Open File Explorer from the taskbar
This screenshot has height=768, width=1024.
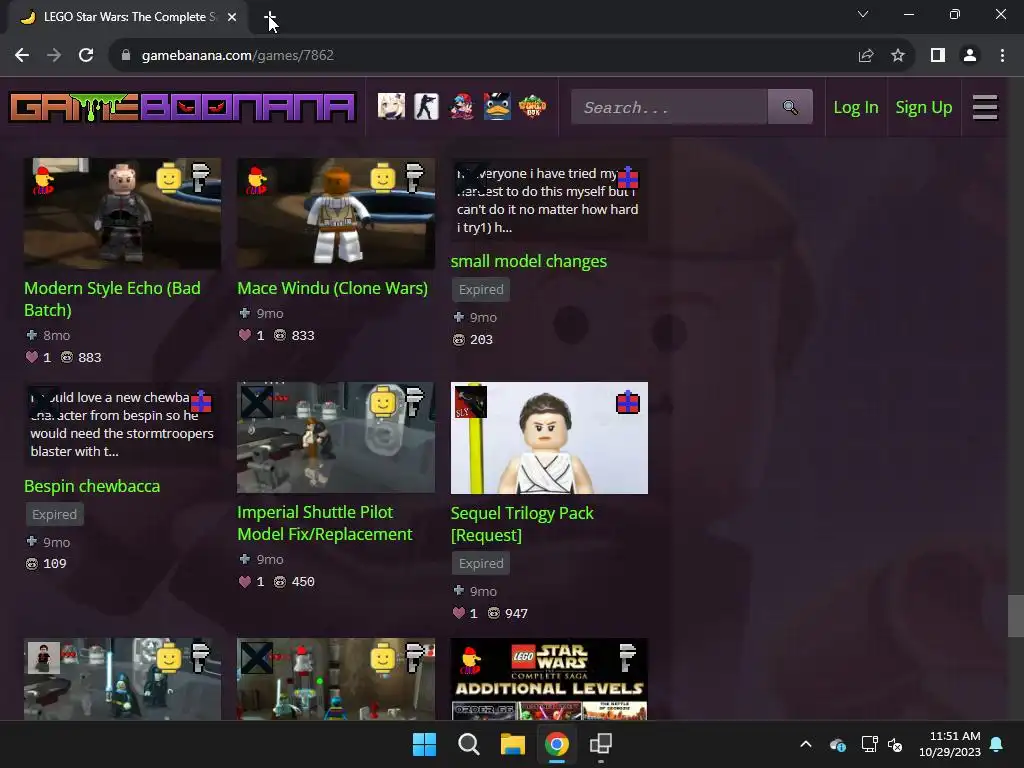pos(513,744)
